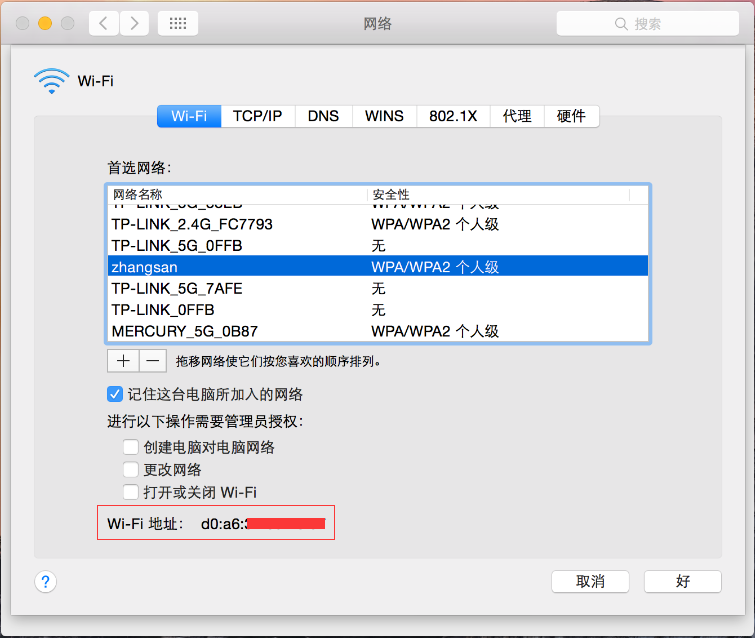Select the zhangsan network row
Viewport: 755px width, 638px height.
coord(378,267)
